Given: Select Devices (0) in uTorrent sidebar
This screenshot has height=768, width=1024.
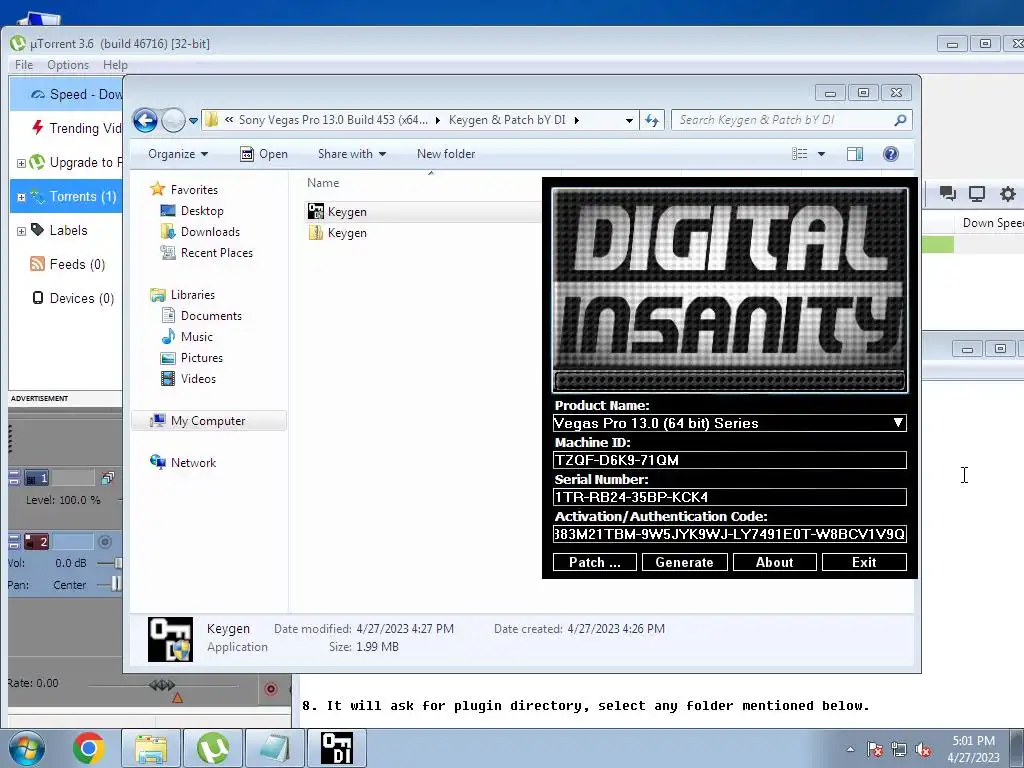Looking at the screenshot, I should [x=73, y=298].
